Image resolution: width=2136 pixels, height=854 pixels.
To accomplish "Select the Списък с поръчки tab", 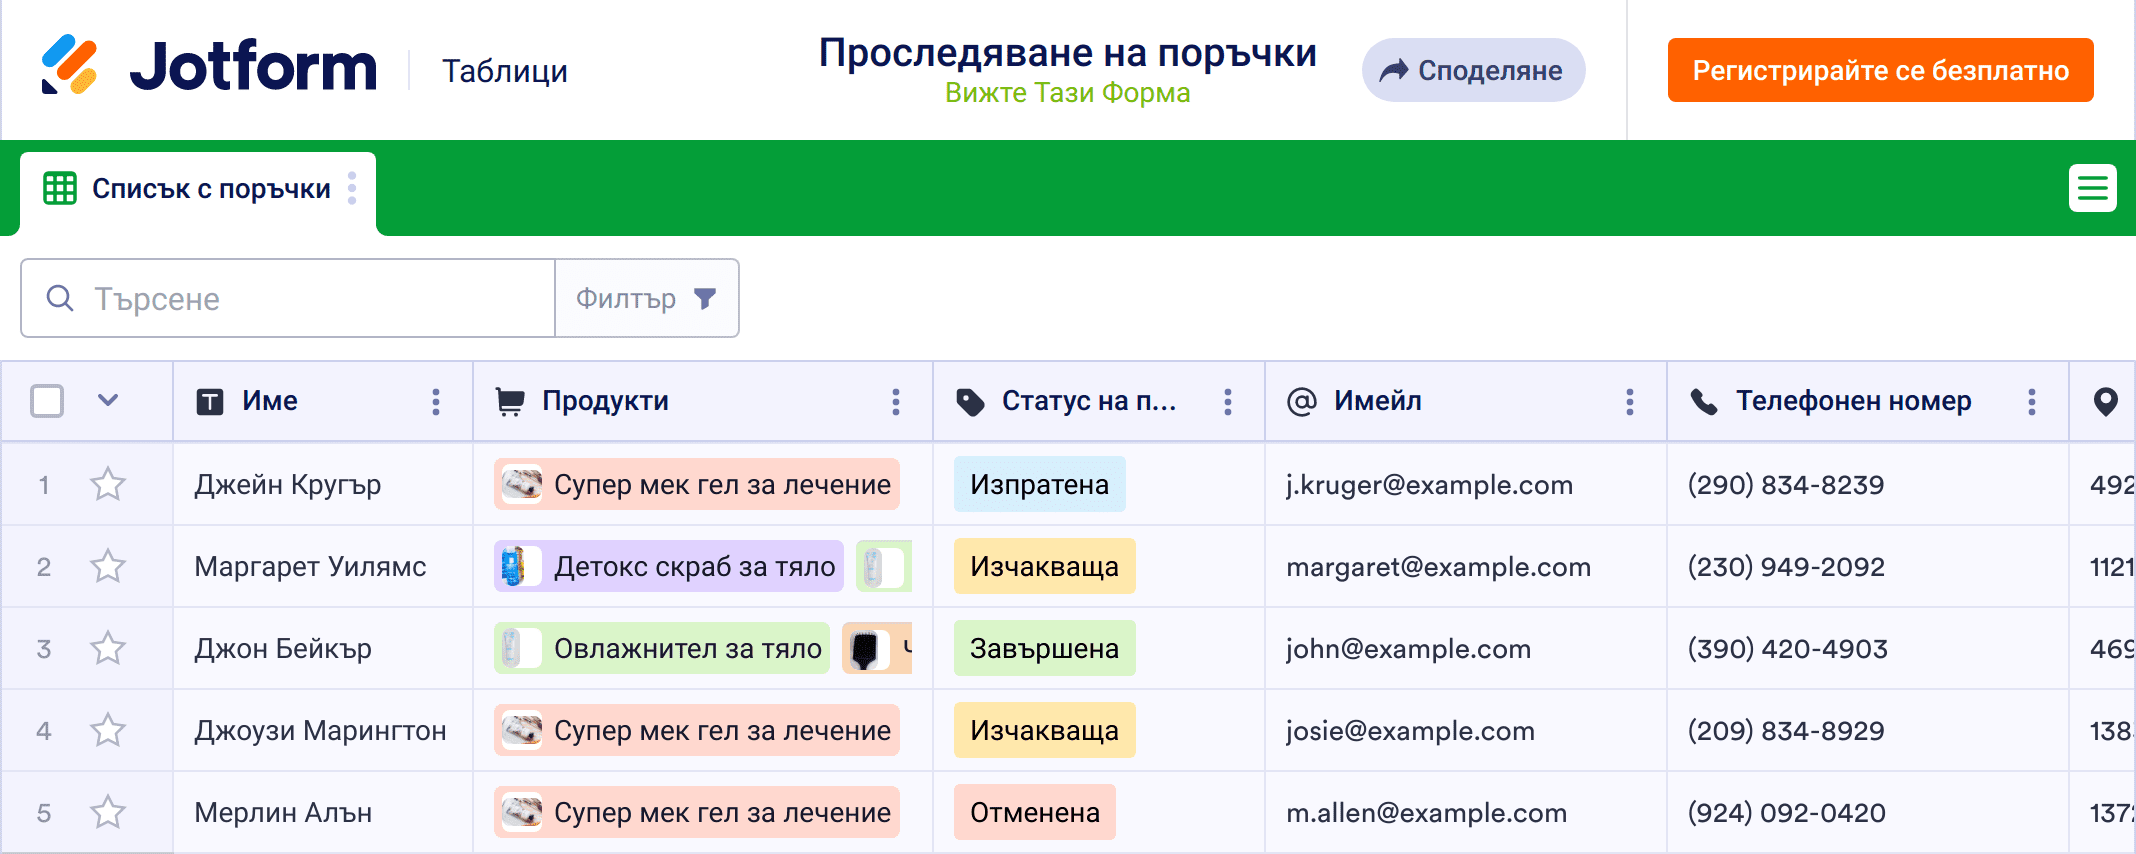I will pyautogui.click(x=210, y=189).
